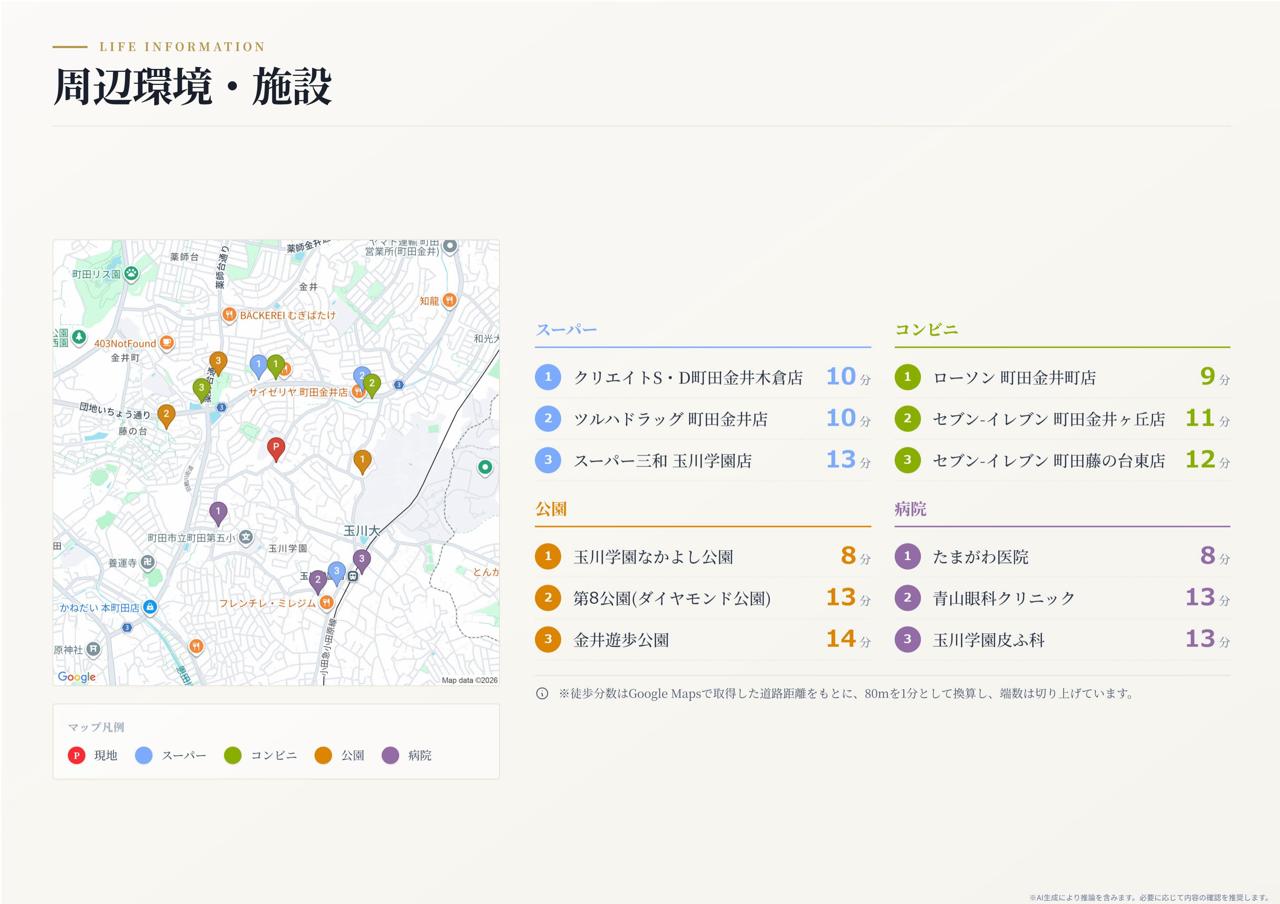This screenshot has height=904, width=1280.
Task: Click the 町田市立町田第五小 school icon
Action: click(x=246, y=537)
